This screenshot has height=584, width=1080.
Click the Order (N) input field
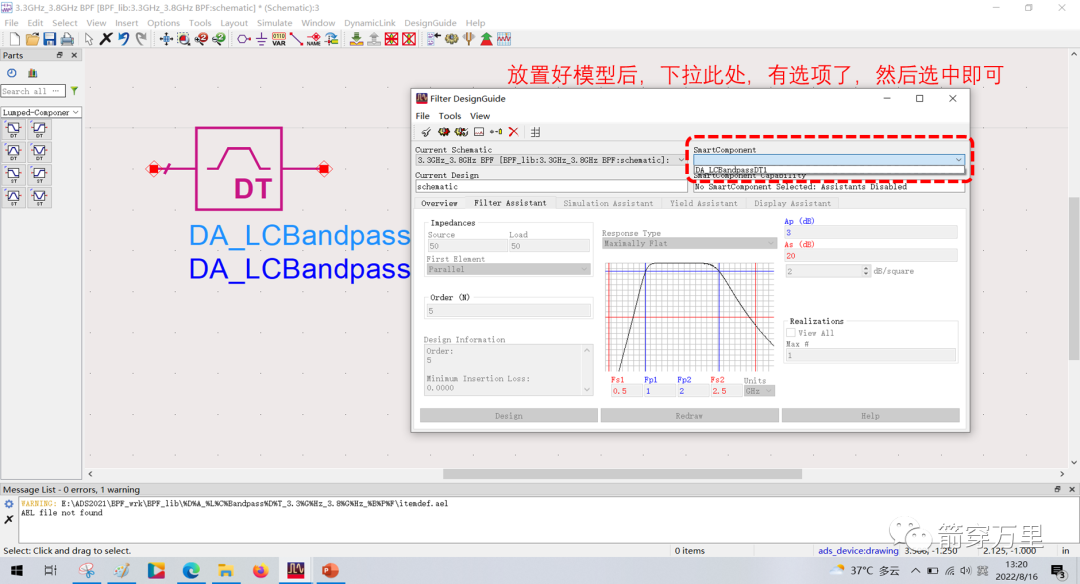click(508, 311)
